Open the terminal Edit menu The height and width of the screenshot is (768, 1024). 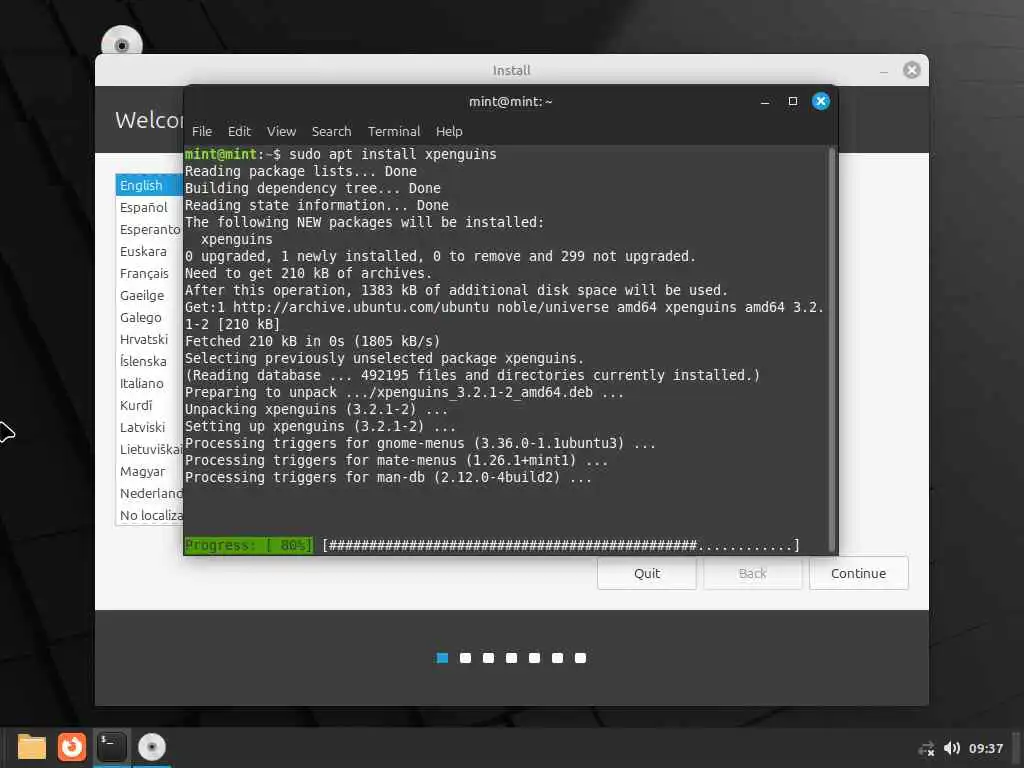click(x=239, y=131)
